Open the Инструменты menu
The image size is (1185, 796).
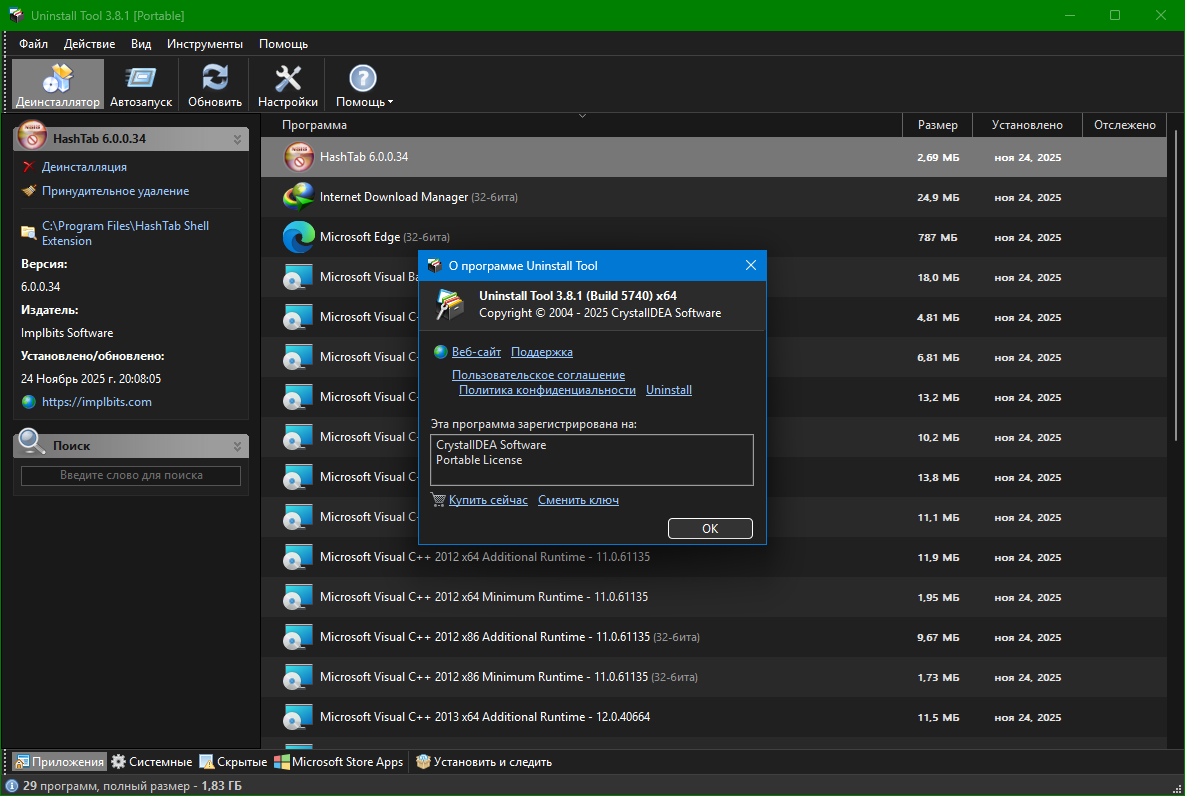click(204, 44)
